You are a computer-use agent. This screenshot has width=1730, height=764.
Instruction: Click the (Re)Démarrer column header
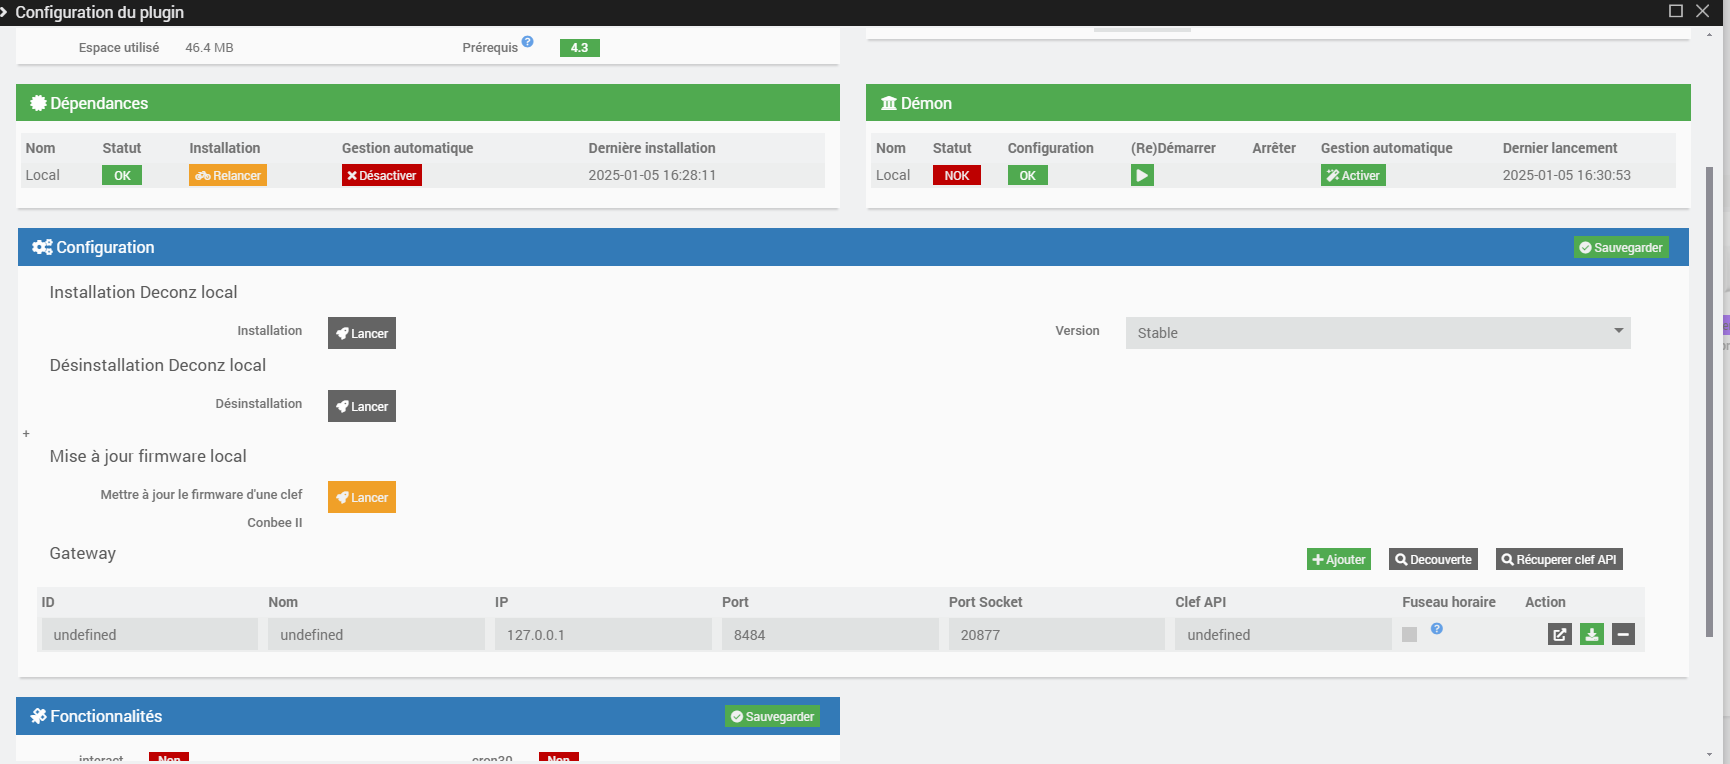(x=1173, y=148)
